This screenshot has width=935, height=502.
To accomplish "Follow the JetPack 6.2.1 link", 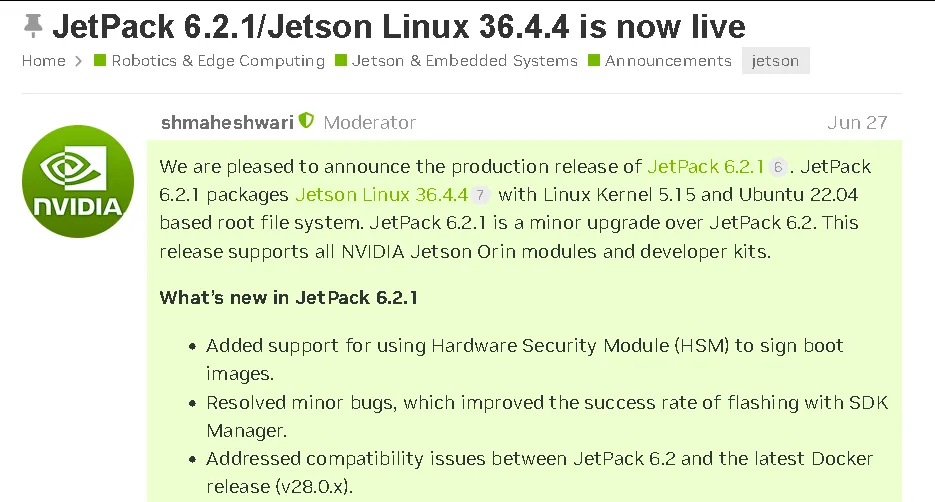I will 705,166.
